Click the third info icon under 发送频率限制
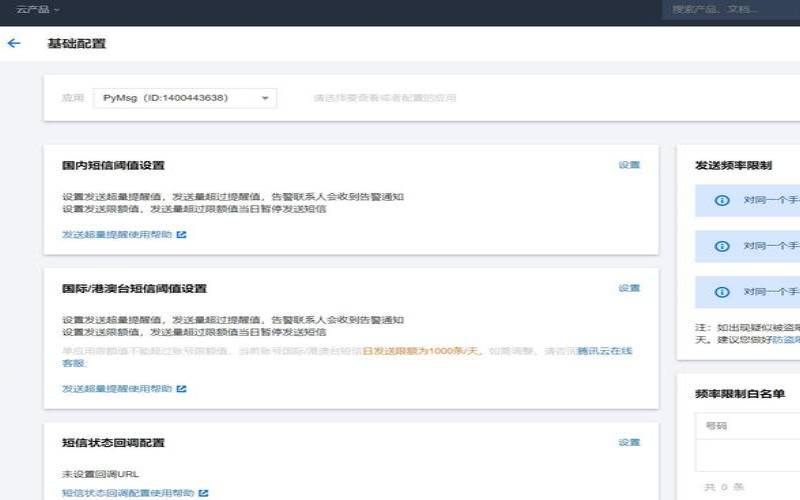 (722, 292)
